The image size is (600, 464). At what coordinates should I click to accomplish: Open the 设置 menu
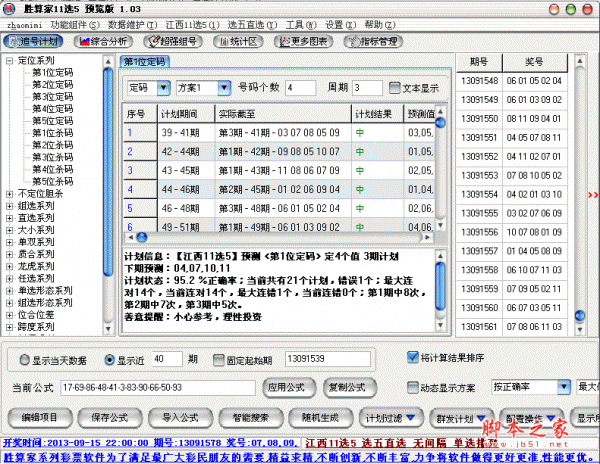point(341,25)
